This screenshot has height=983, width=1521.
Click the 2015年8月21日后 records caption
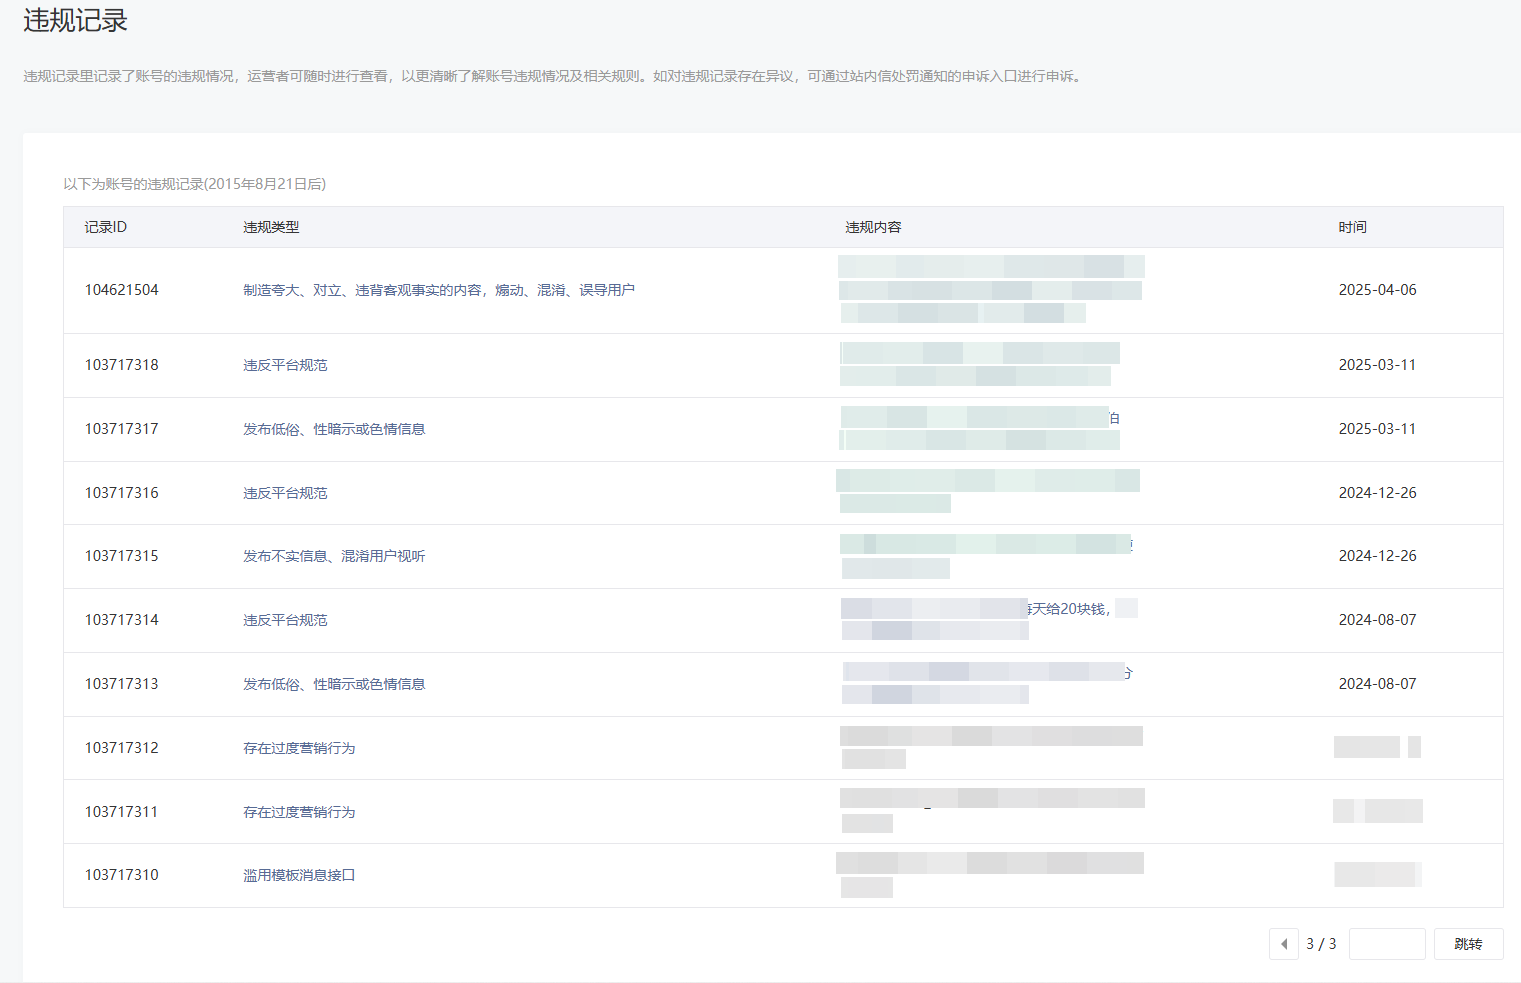194,184
